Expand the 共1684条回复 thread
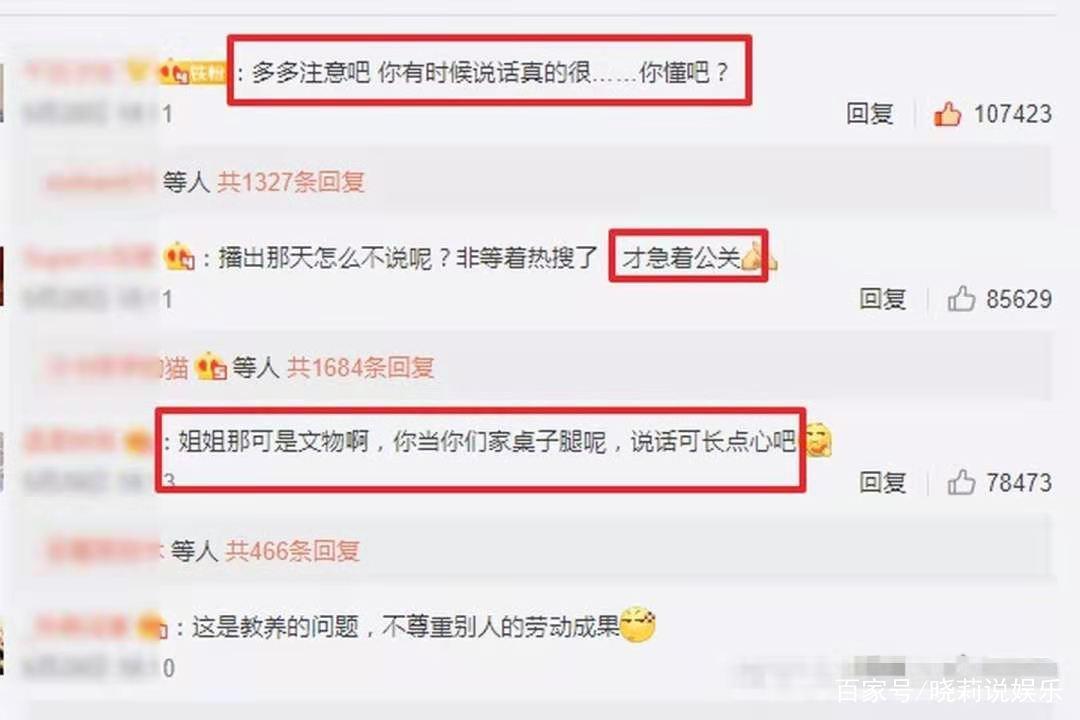 (360, 367)
